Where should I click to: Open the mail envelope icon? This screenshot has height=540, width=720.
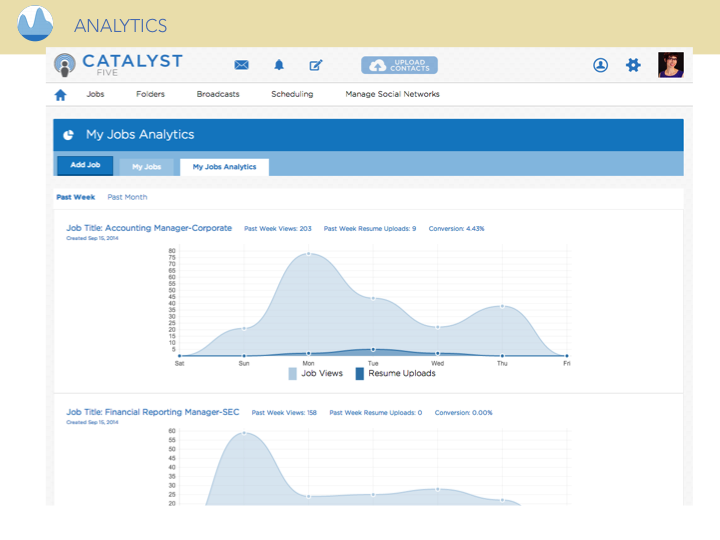tap(242, 65)
